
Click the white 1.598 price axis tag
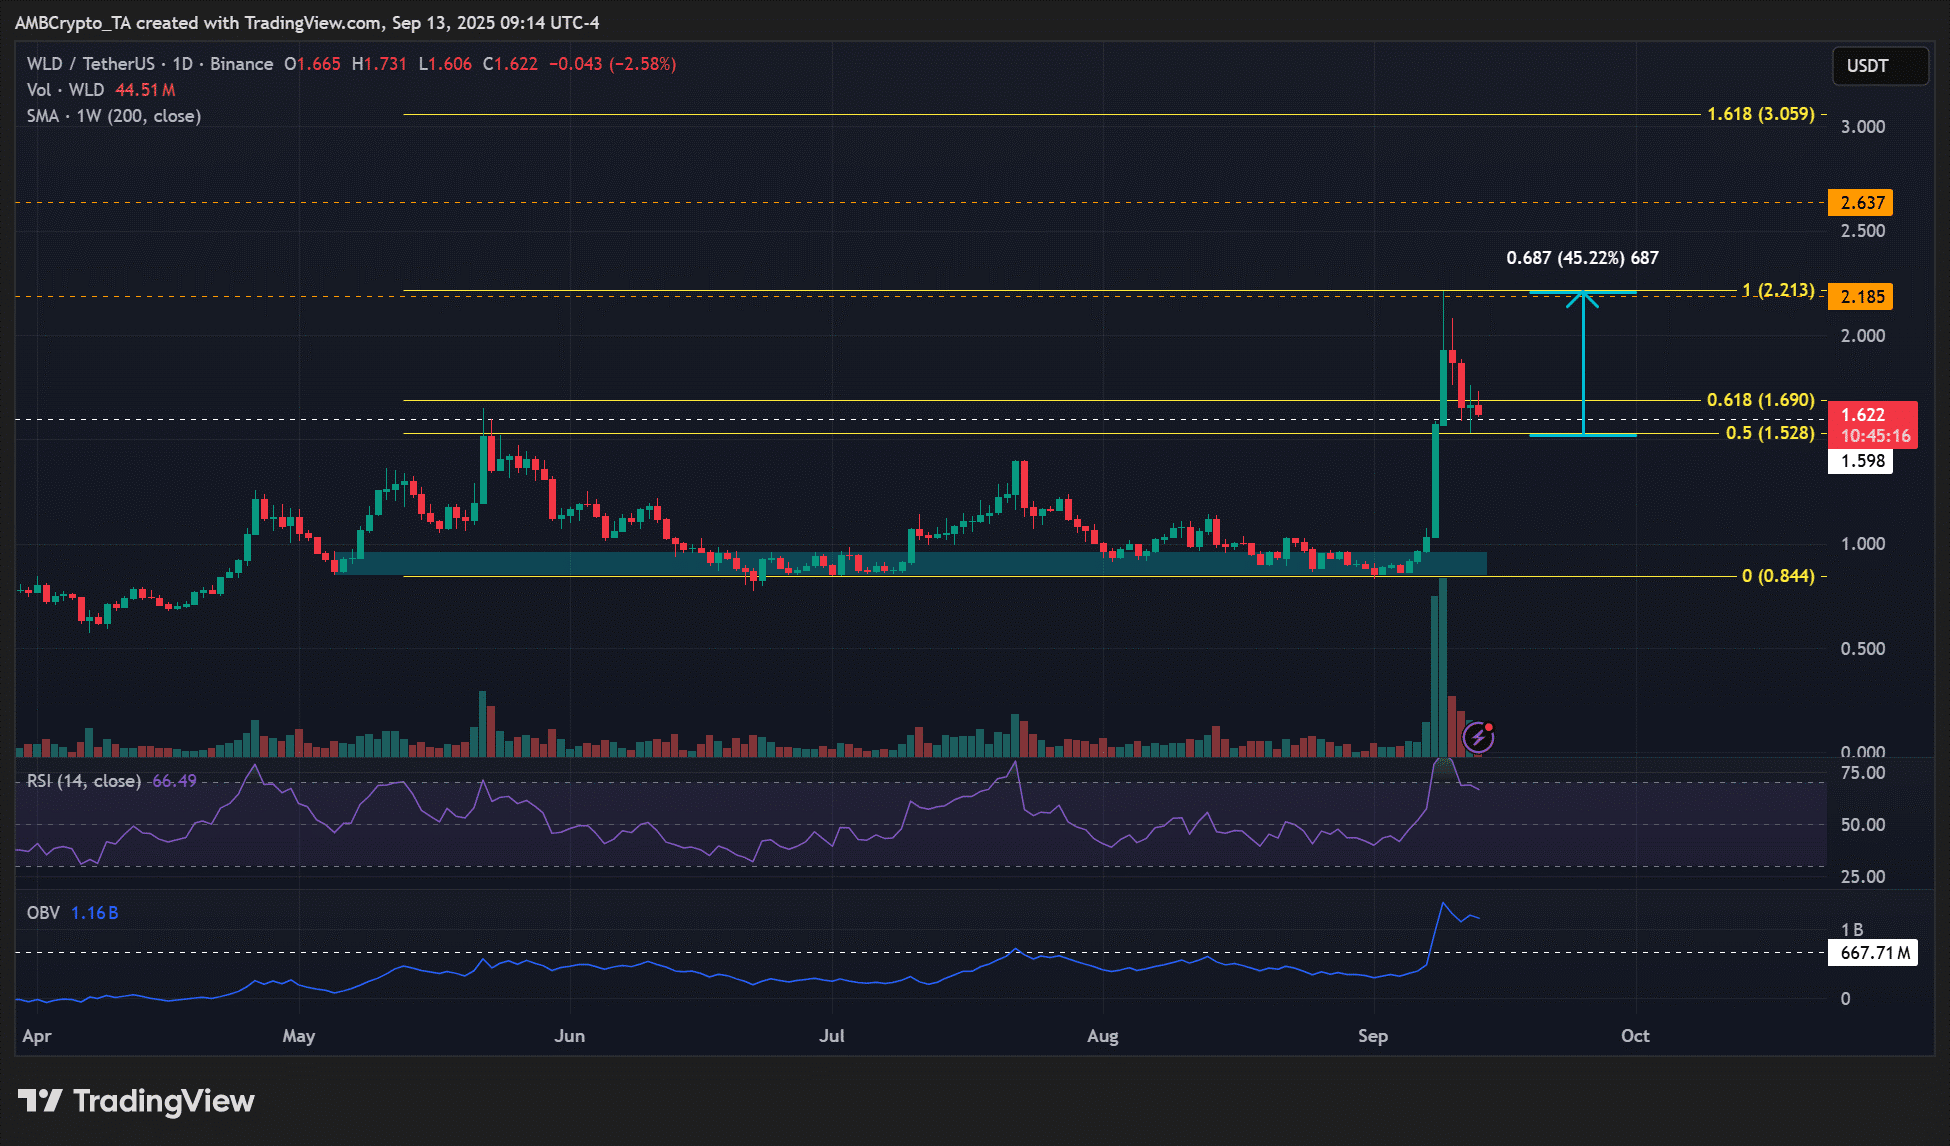point(1861,461)
